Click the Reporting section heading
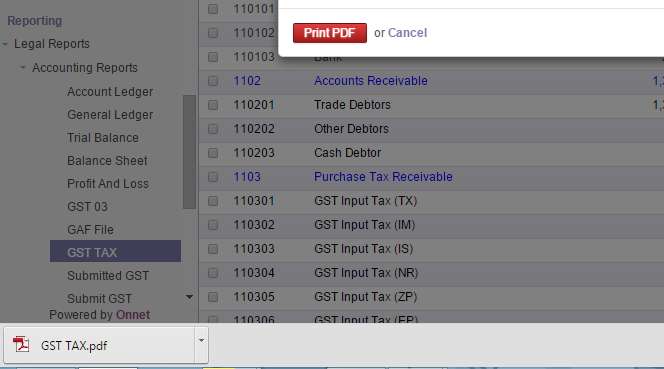This screenshot has width=664, height=369. pyautogui.click(x=35, y=21)
